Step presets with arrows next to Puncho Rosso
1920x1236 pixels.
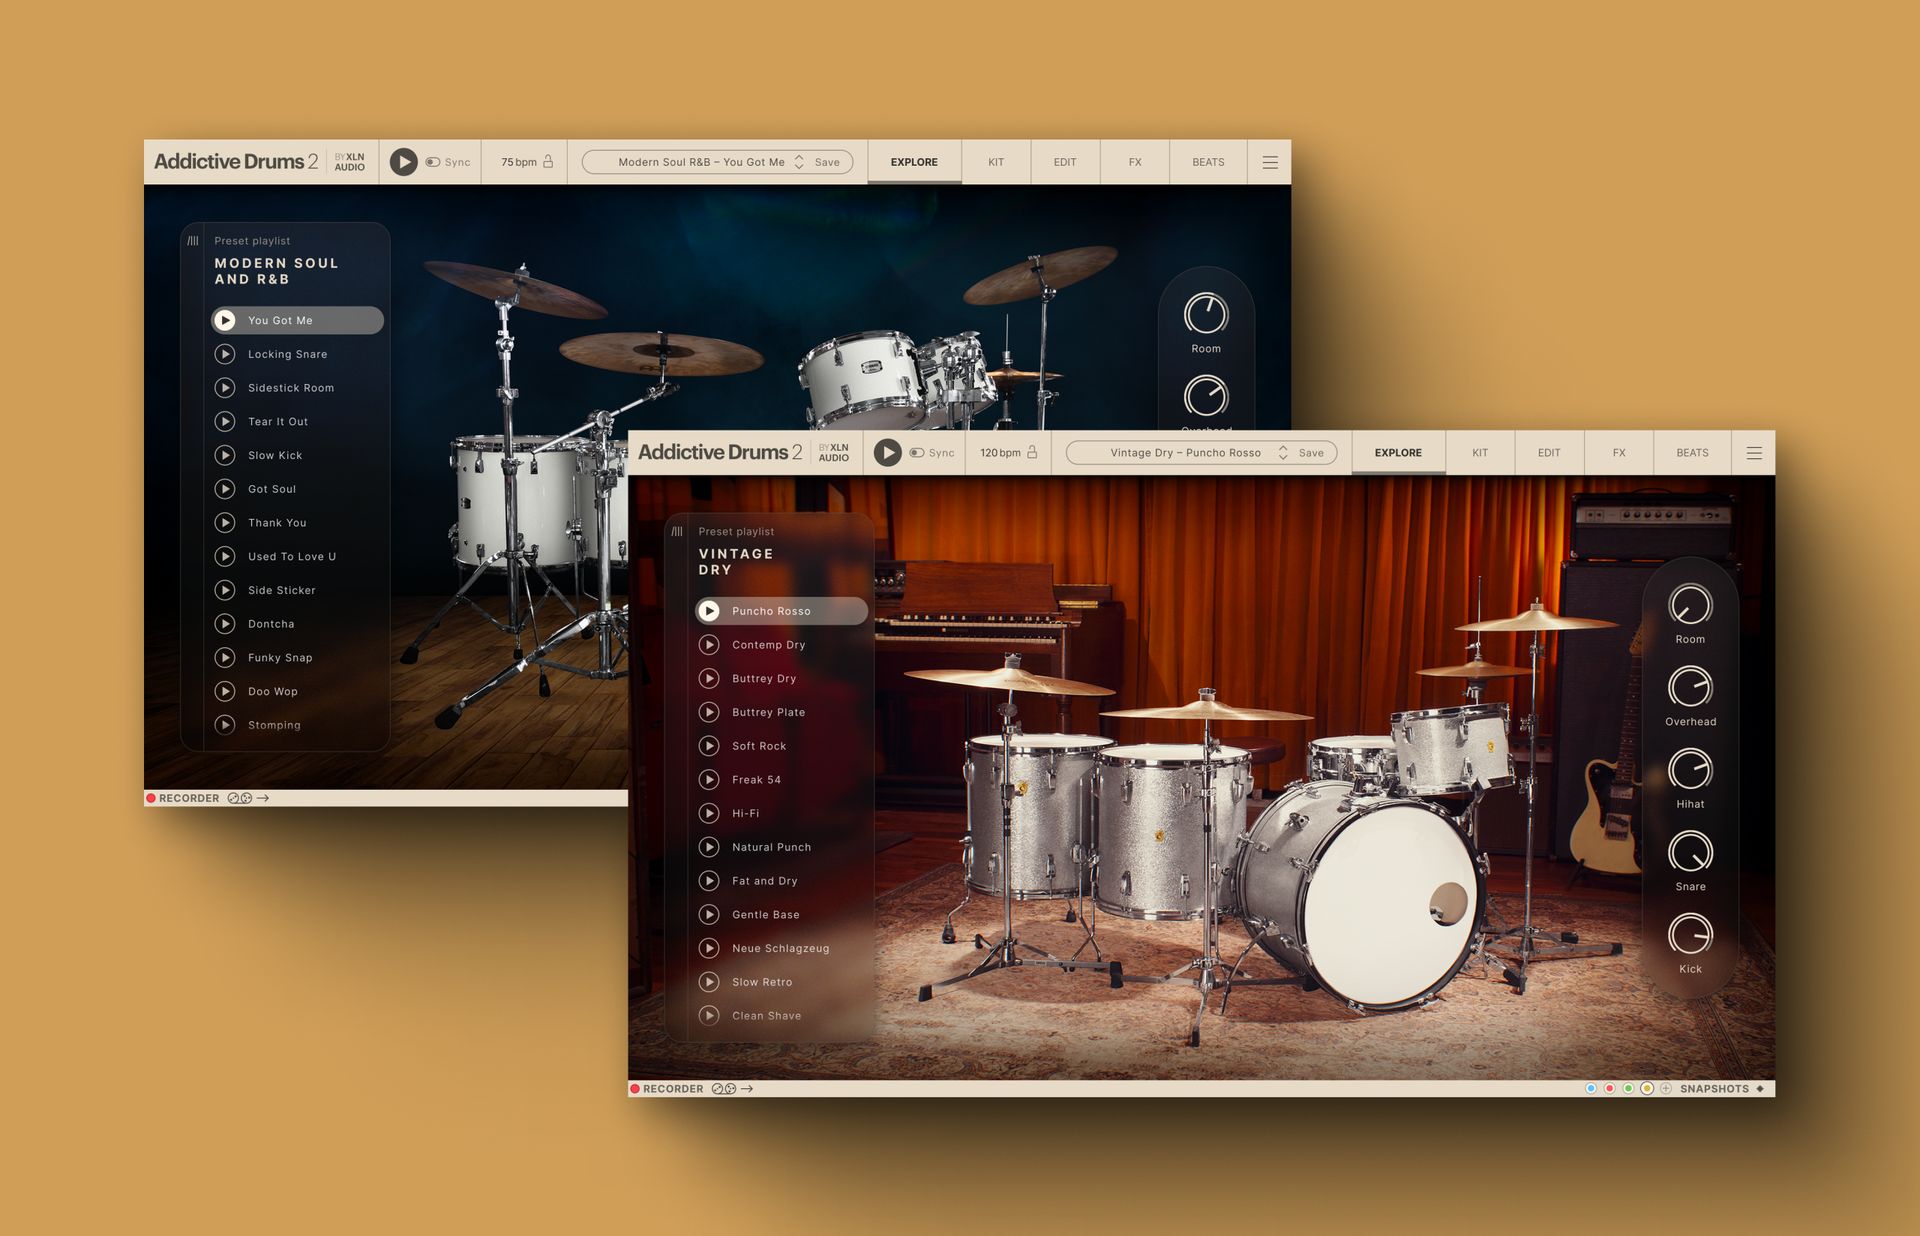1283,453
